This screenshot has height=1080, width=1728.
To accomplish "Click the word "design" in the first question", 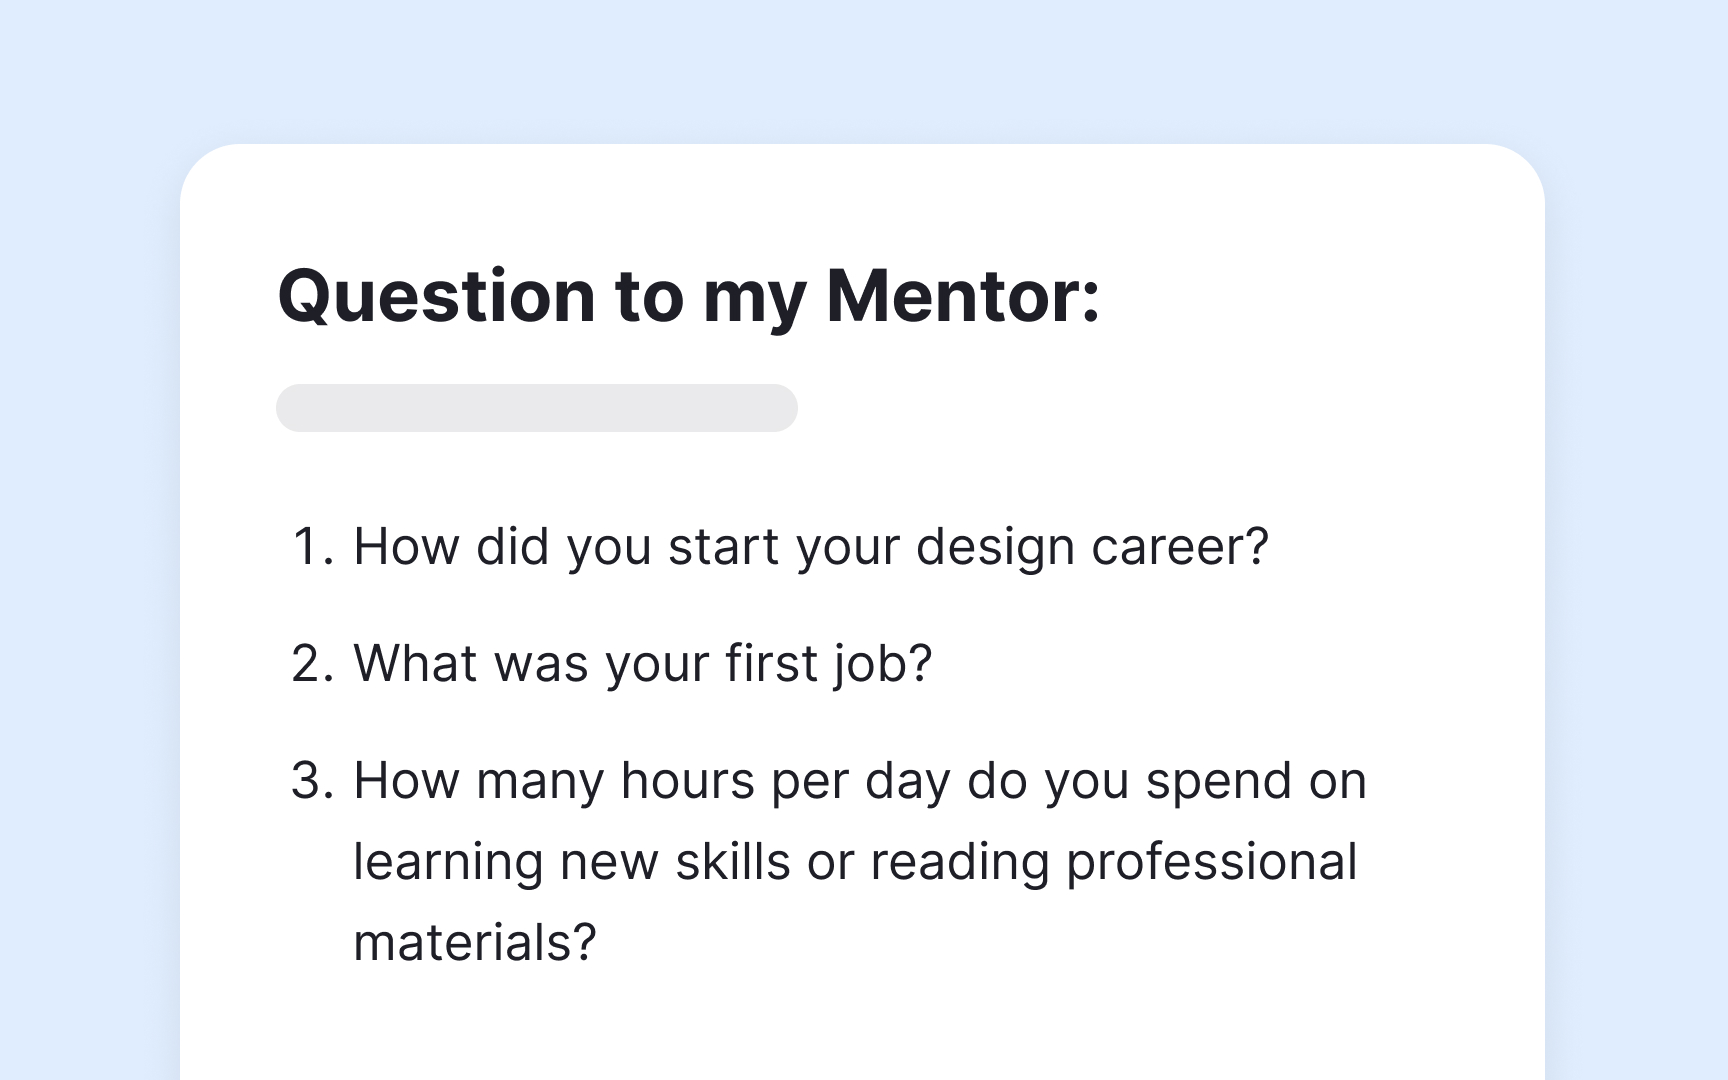I will pos(995,547).
